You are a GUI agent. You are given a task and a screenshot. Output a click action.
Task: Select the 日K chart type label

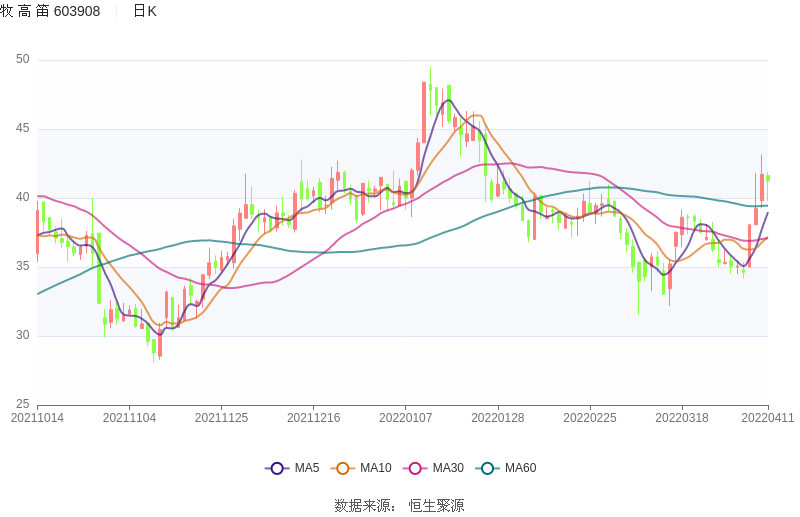145,11
